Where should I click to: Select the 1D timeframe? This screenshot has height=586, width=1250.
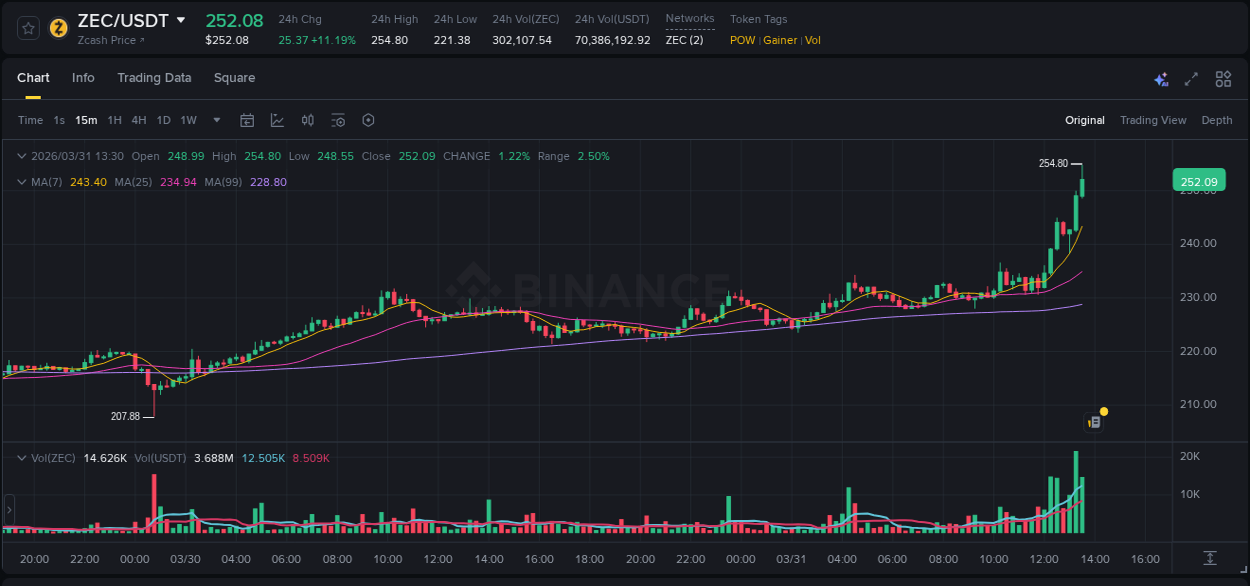(x=163, y=119)
